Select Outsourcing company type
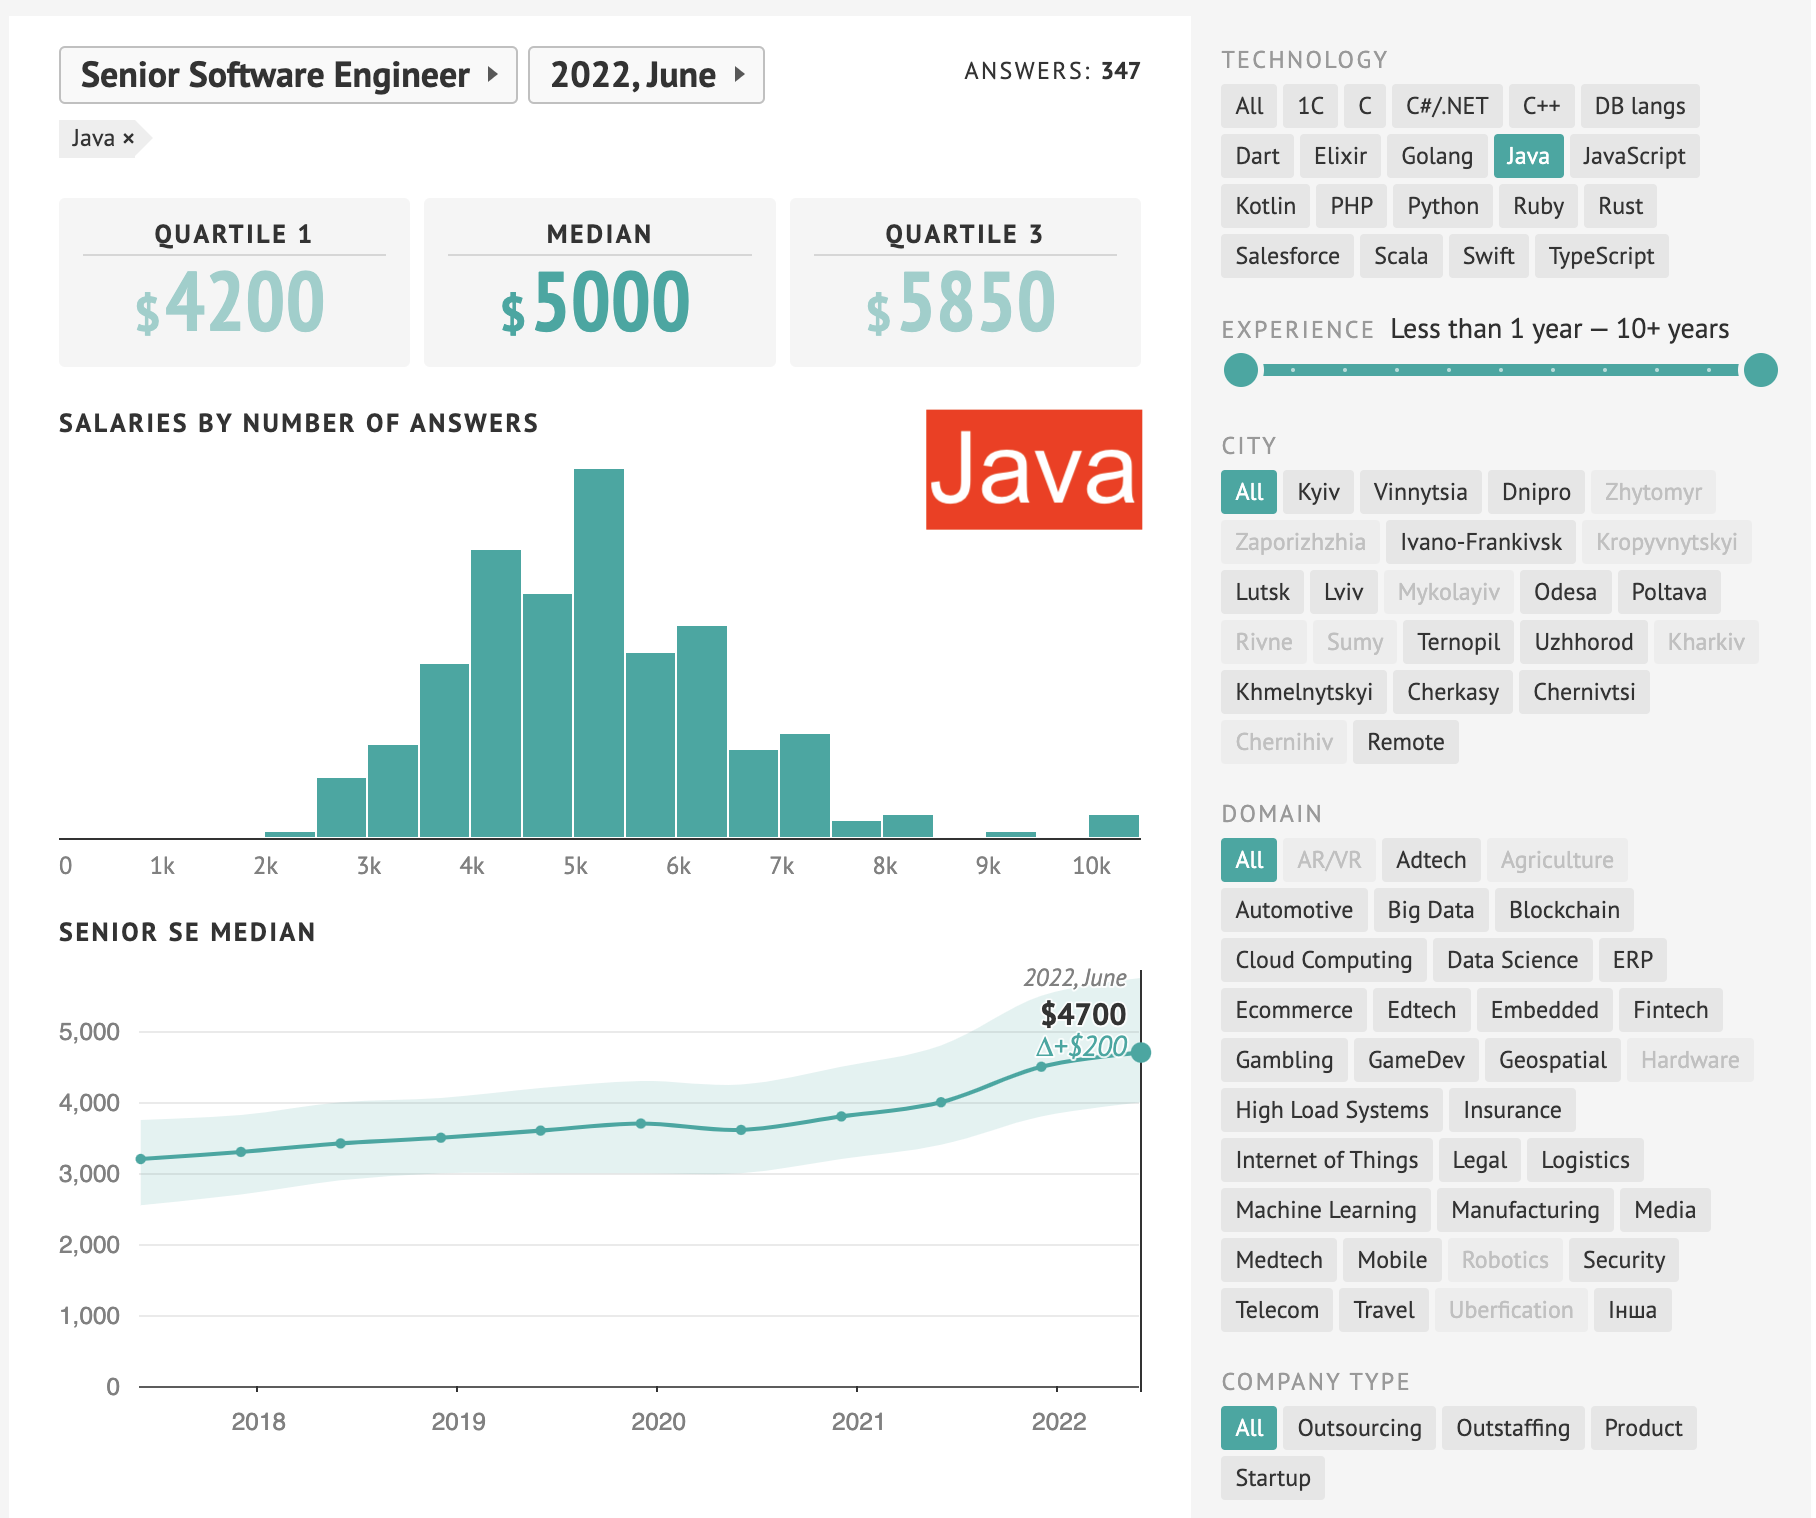The height and width of the screenshot is (1518, 1816). tap(1358, 1428)
